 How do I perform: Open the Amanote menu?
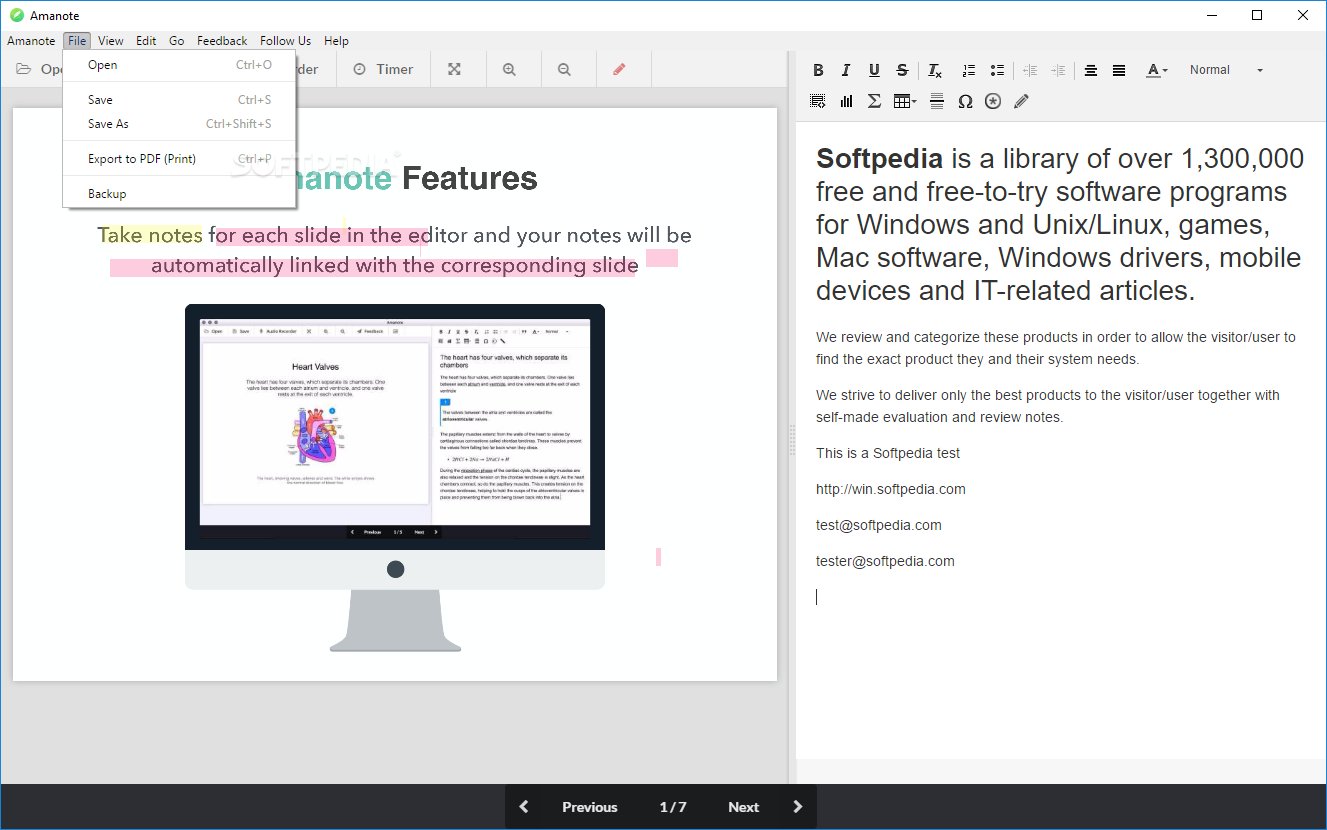point(31,41)
